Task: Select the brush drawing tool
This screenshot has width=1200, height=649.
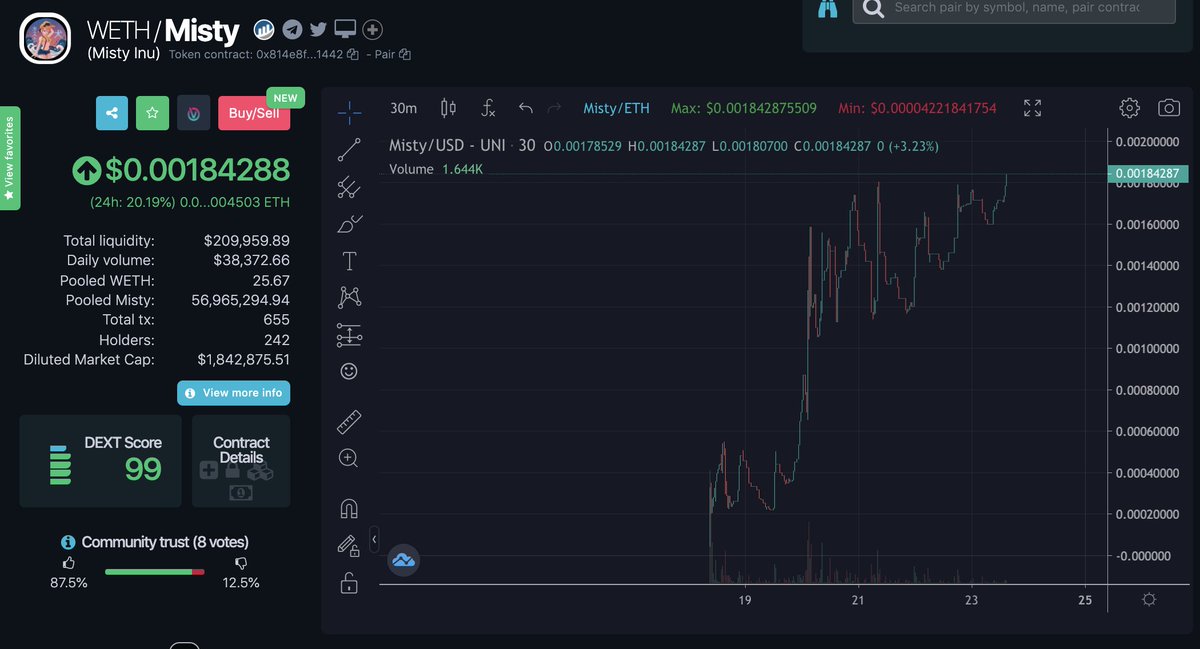Action: coord(349,223)
